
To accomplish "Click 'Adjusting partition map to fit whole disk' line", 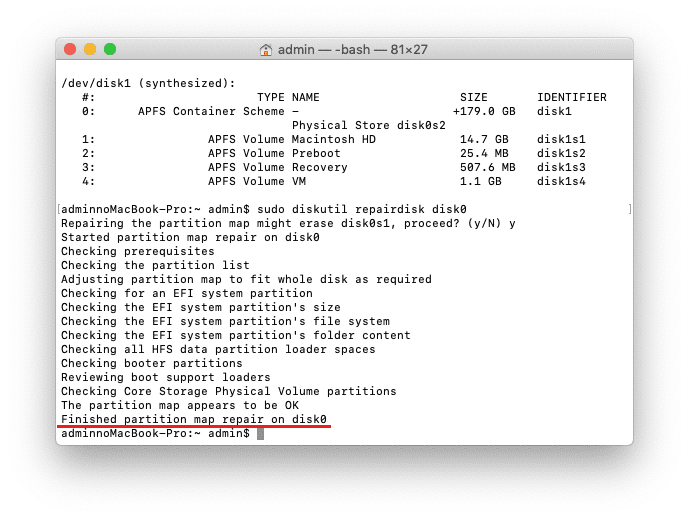I will pos(246,279).
